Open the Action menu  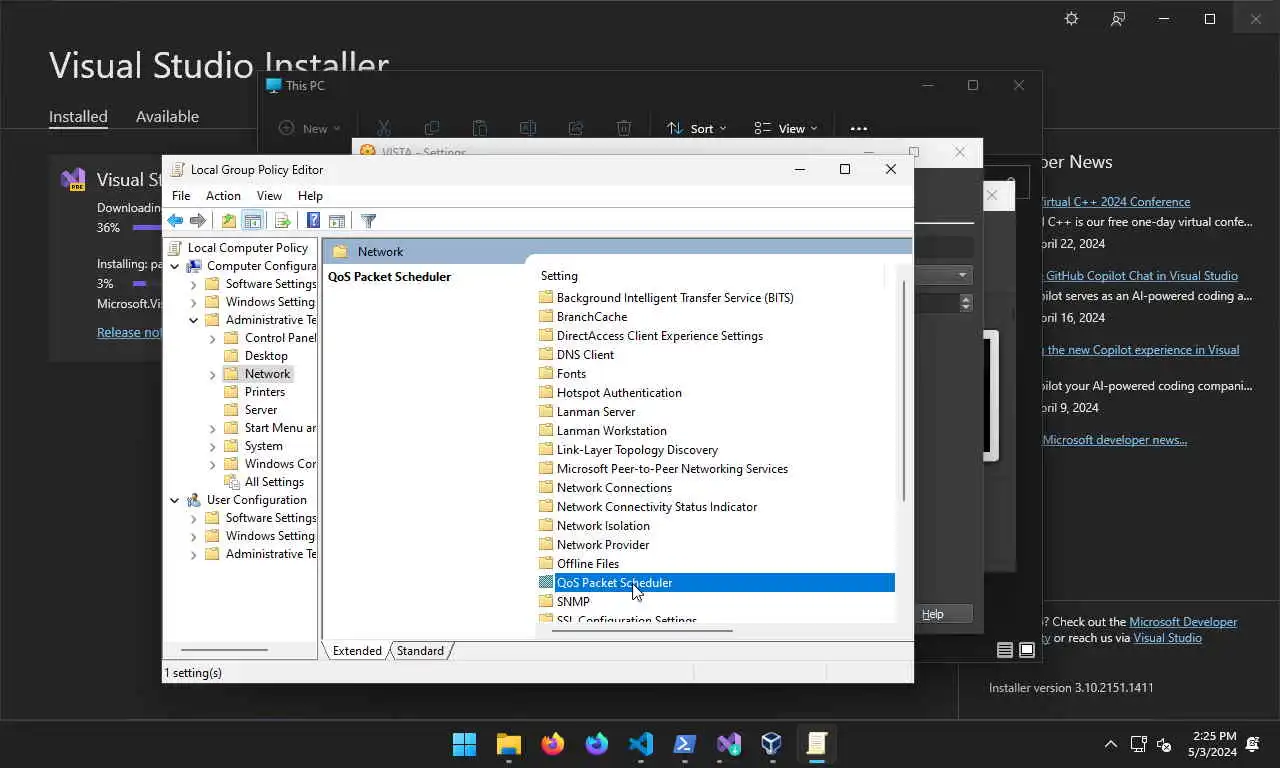[x=223, y=196]
